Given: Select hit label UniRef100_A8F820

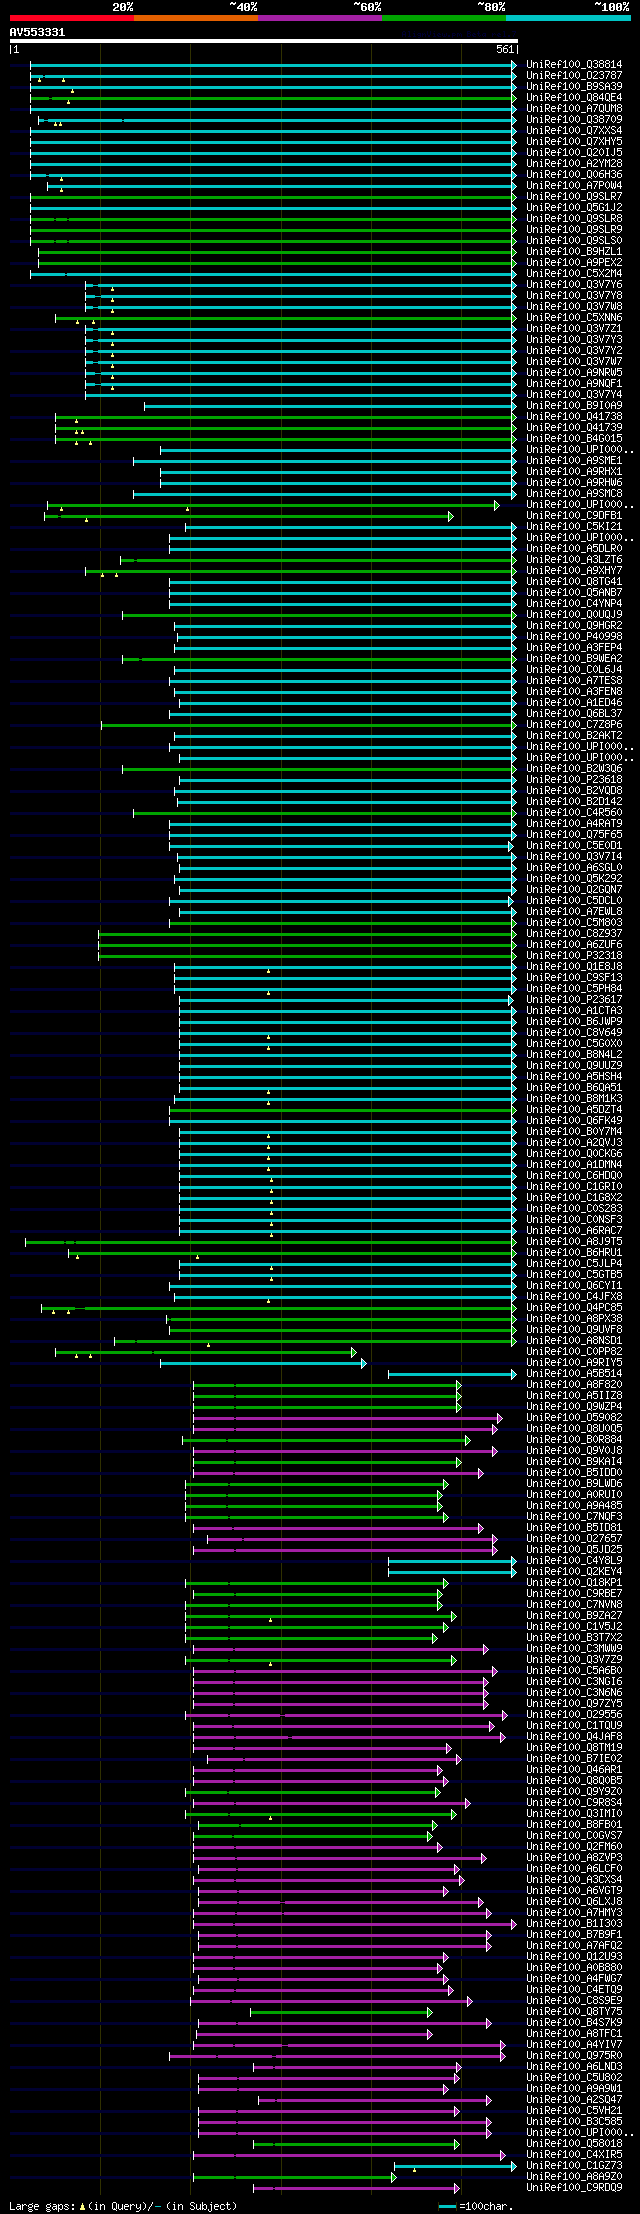Looking at the screenshot, I should tap(574, 1385).
